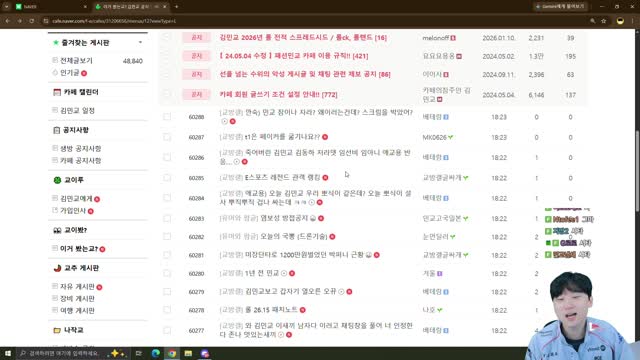Click the page vertical scrollbar

[637, 171]
